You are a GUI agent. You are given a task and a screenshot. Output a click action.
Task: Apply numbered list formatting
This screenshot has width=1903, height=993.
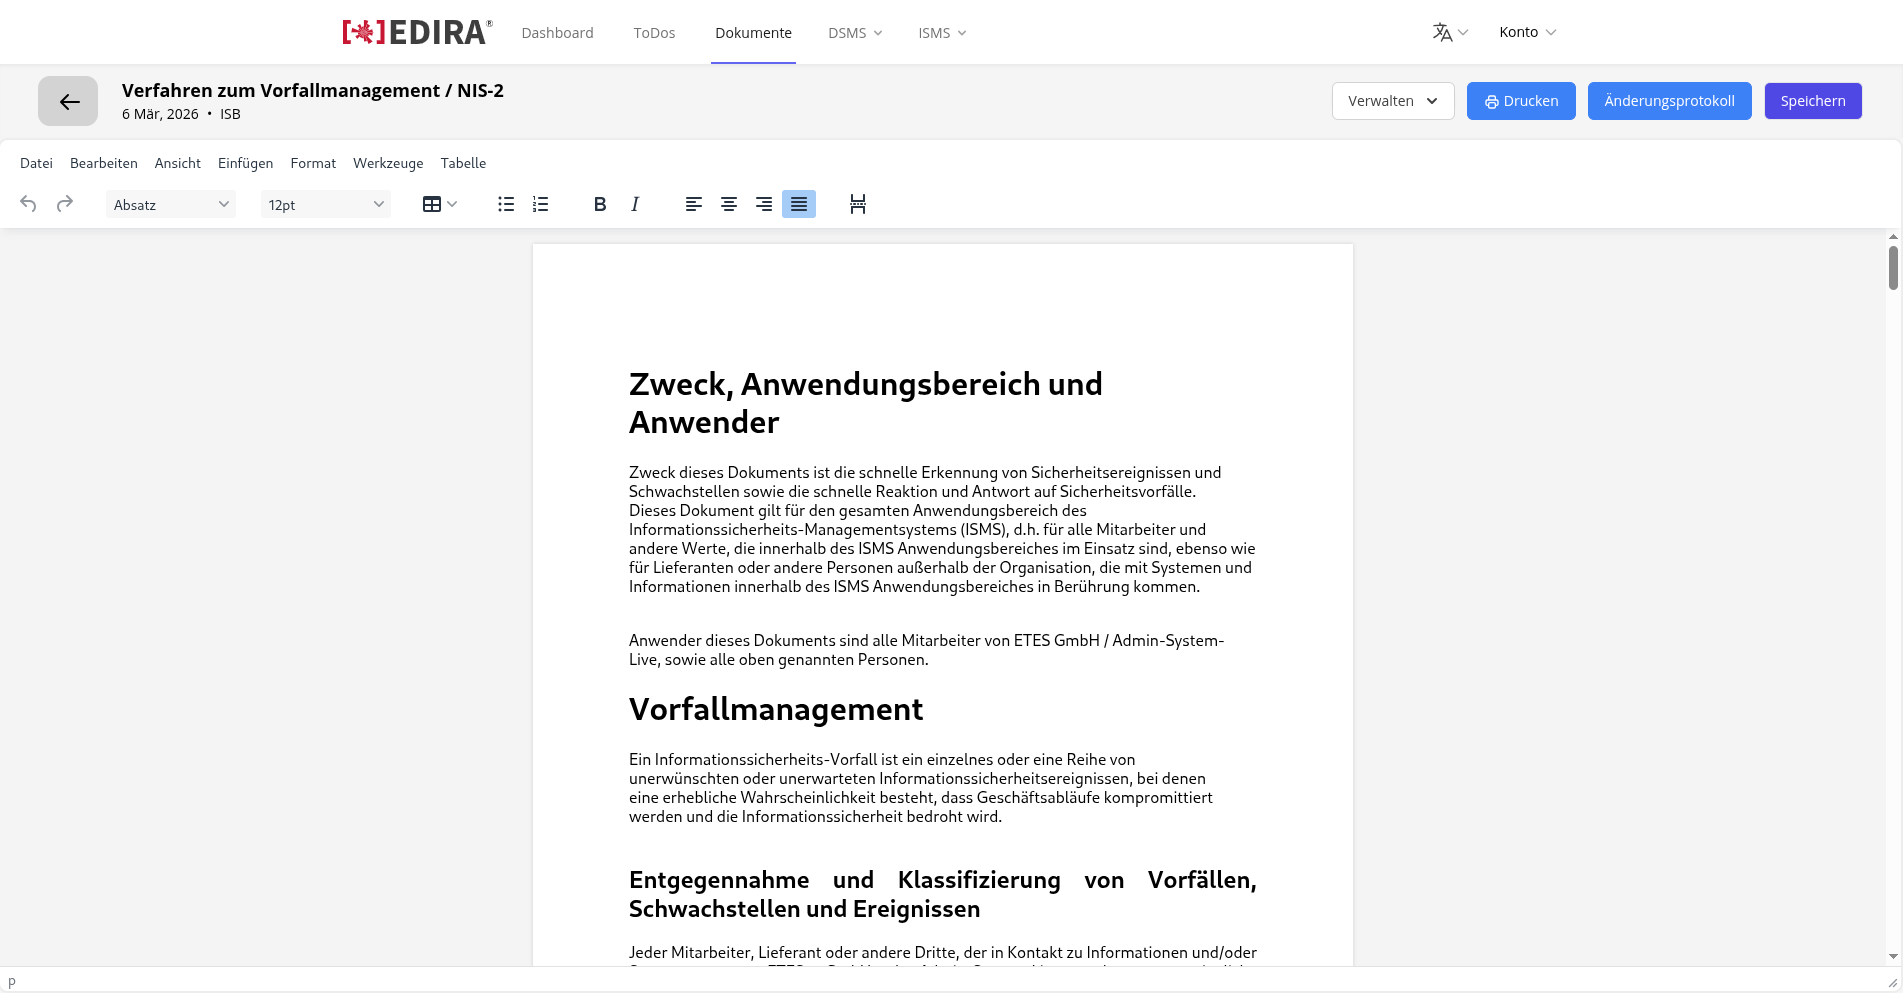[x=541, y=204]
